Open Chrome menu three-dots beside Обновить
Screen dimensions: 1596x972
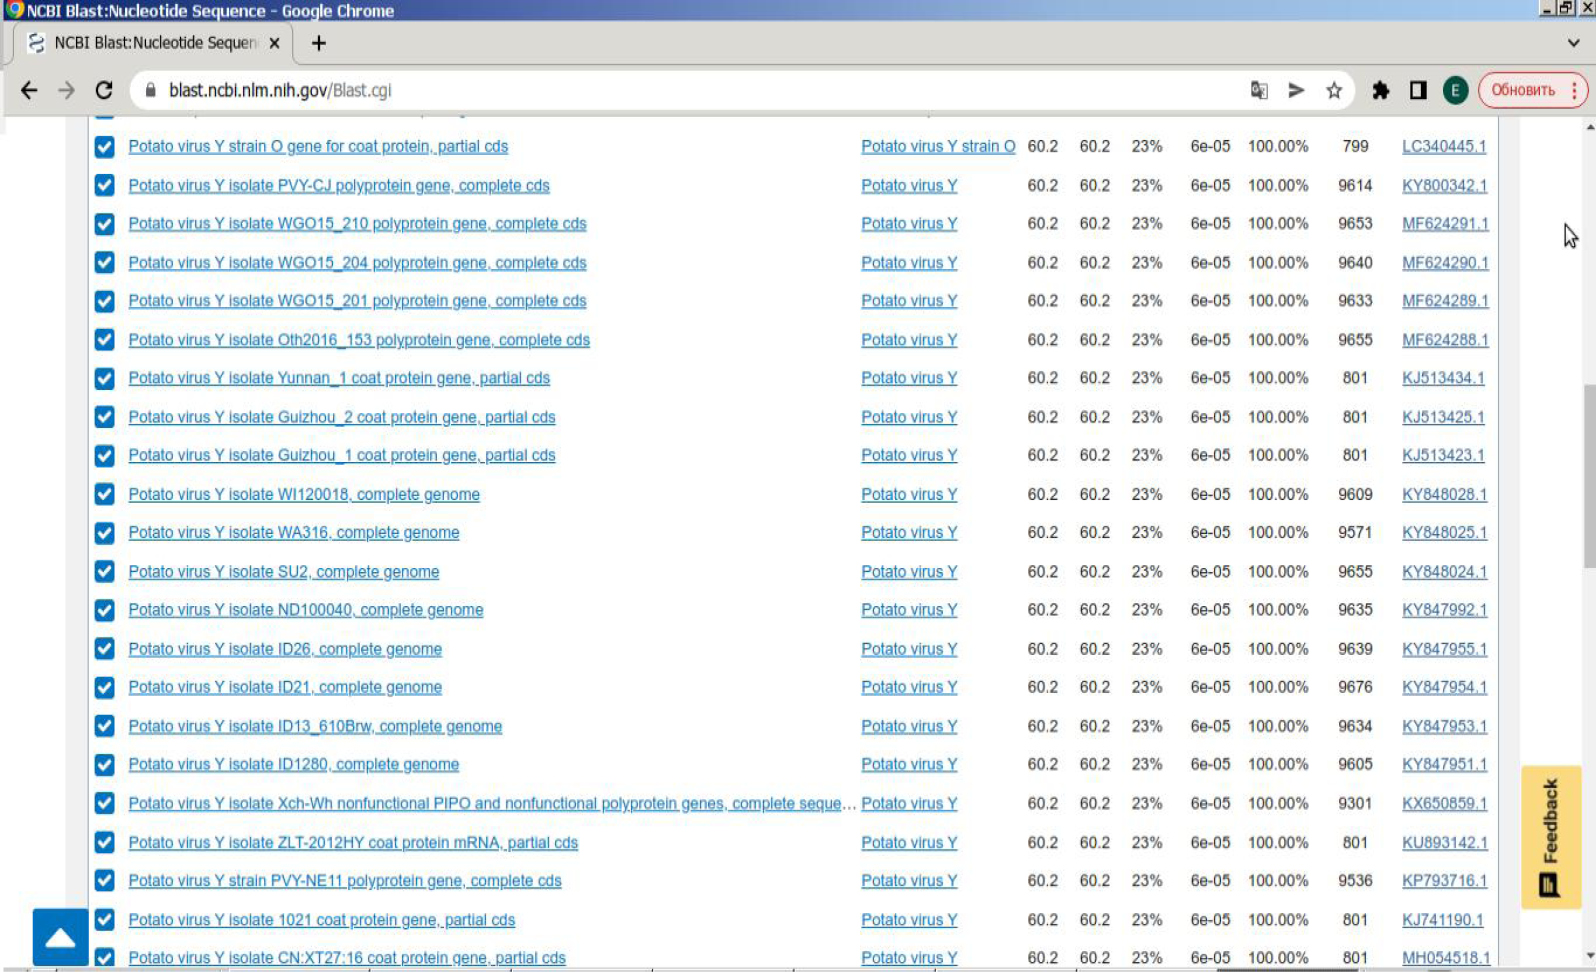click(x=1574, y=90)
